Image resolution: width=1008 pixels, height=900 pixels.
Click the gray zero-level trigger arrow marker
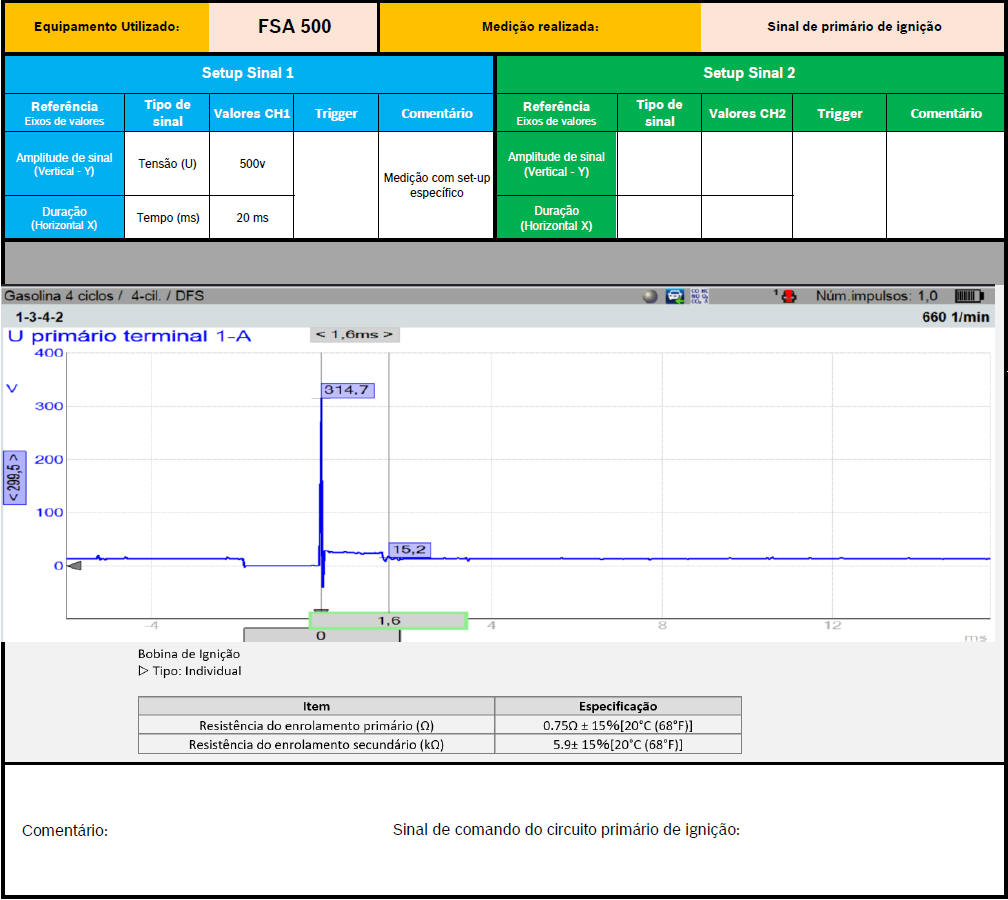tap(73, 566)
